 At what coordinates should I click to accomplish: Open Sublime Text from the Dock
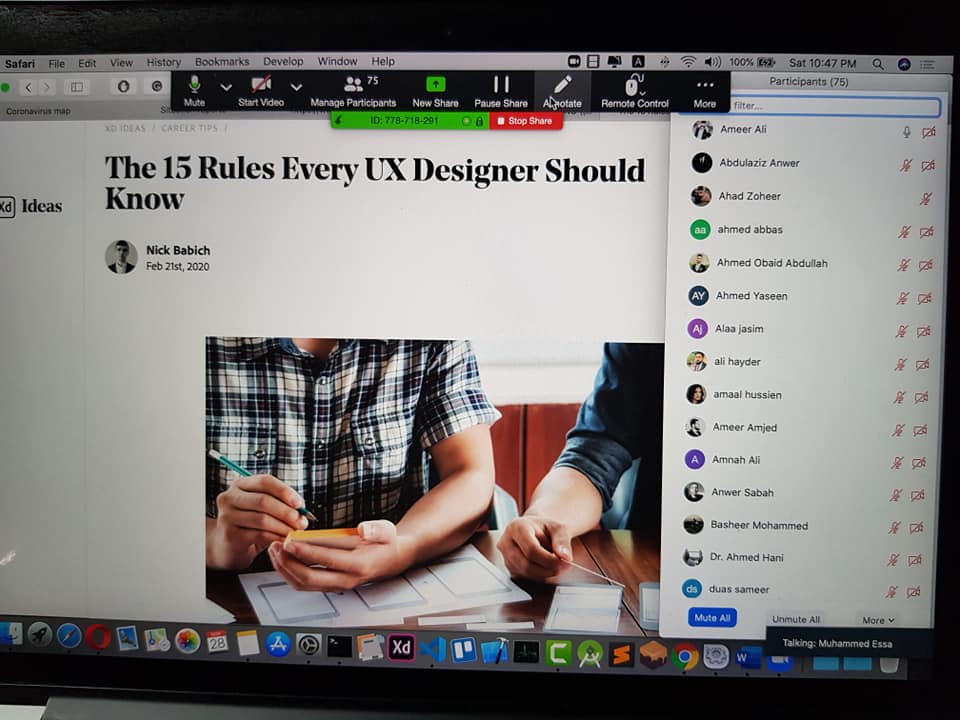(621, 655)
